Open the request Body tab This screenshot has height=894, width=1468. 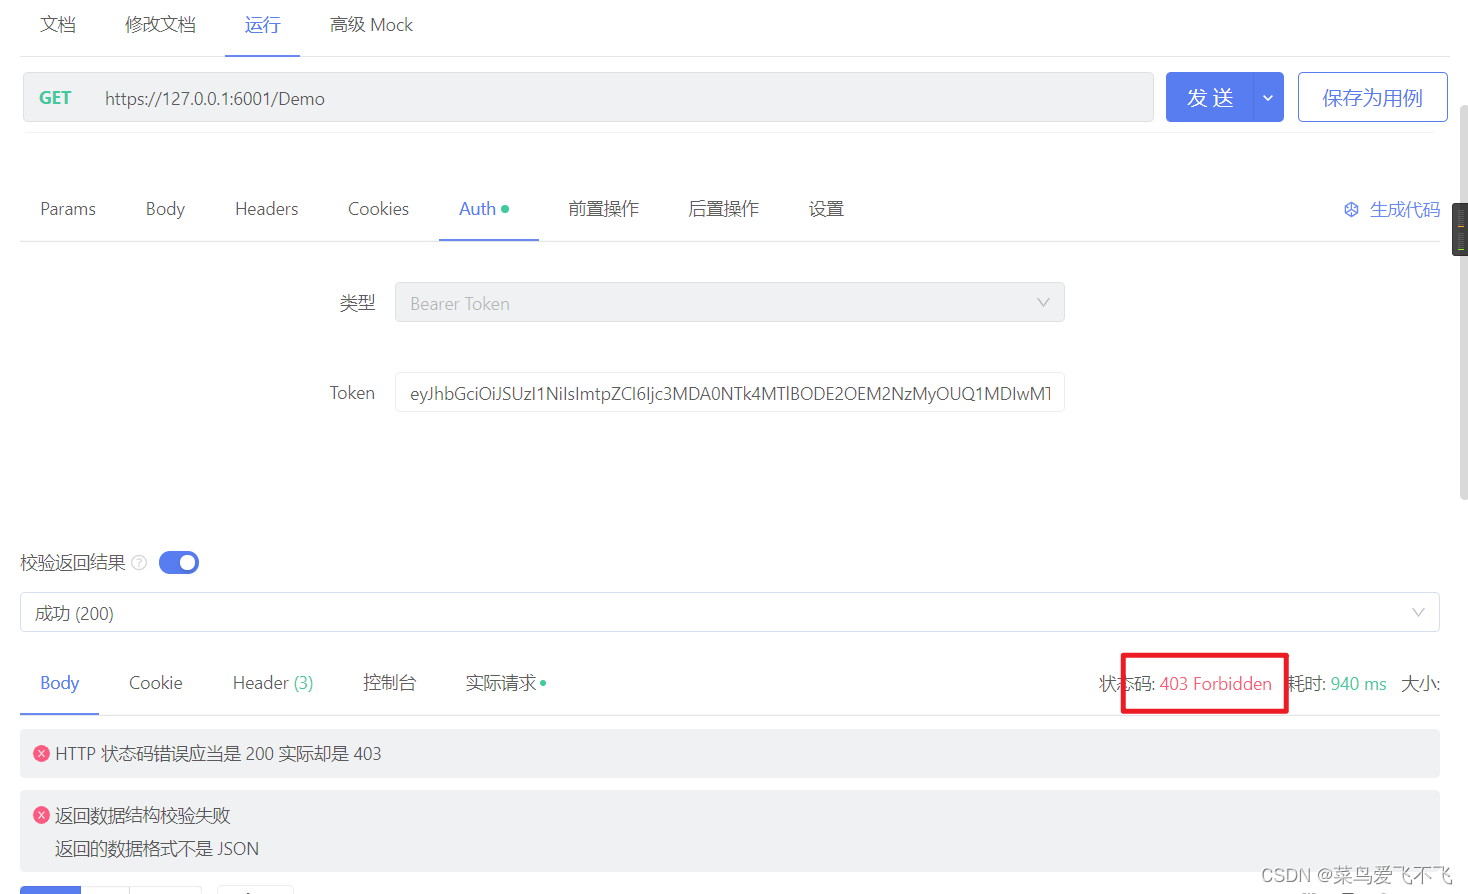click(165, 209)
